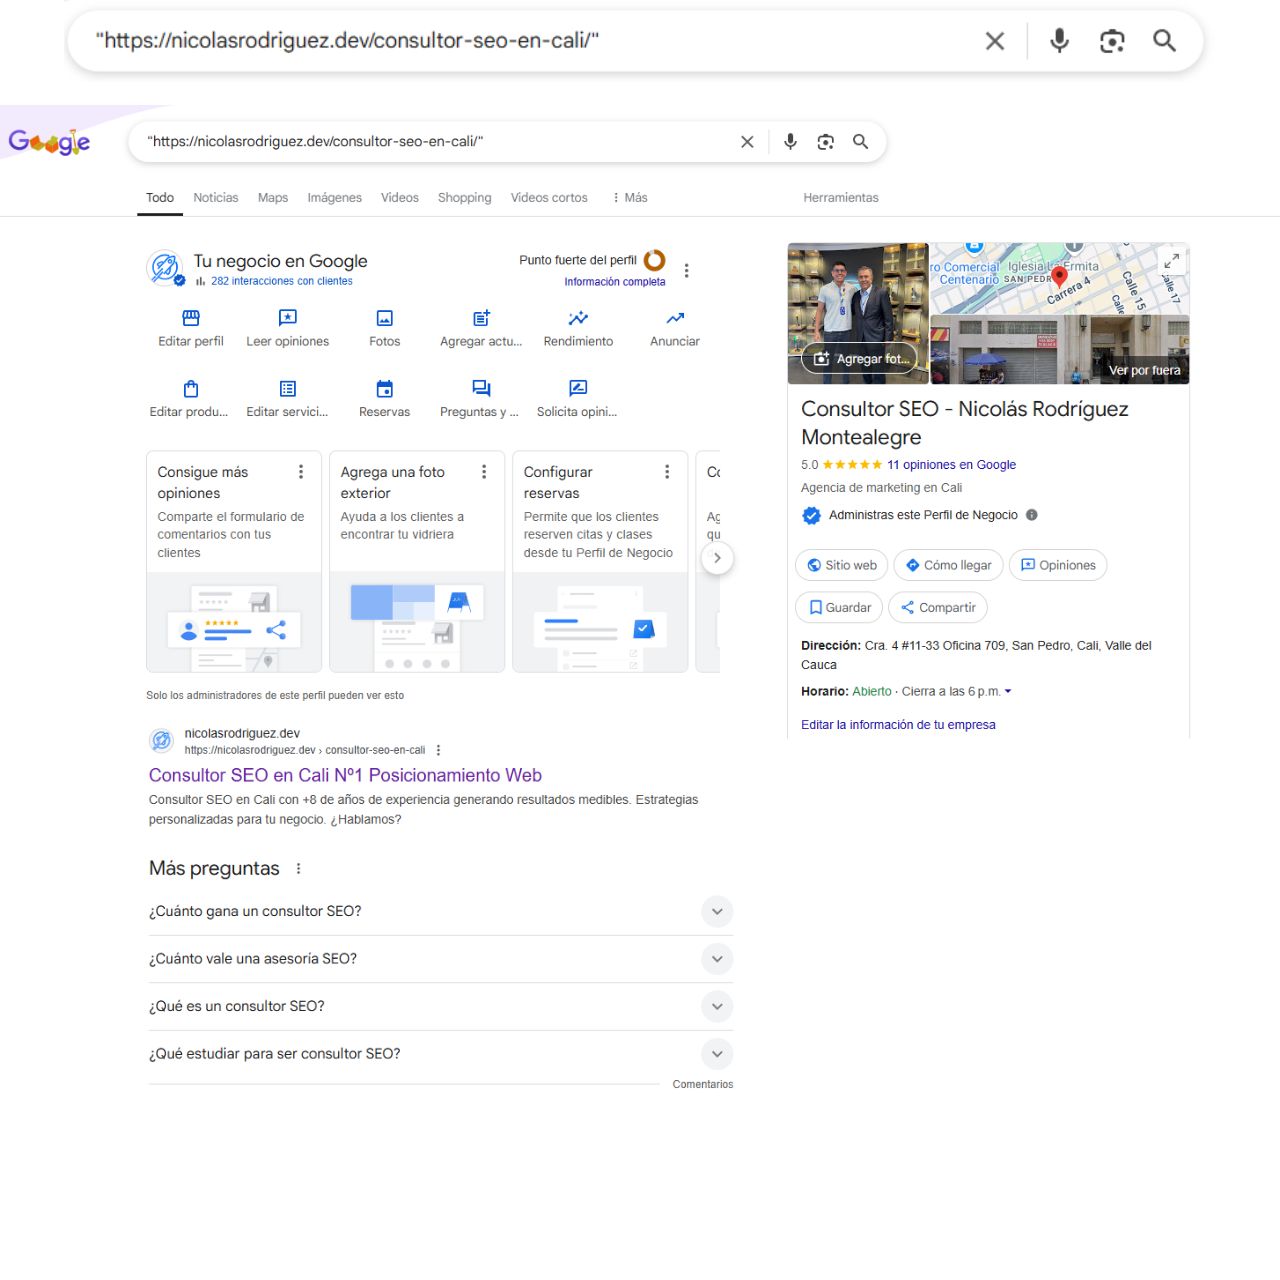Image resolution: width=1280 pixels, height=1280 pixels.
Task: Expand the map with the fullscreen icon
Action: click(1172, 261)
